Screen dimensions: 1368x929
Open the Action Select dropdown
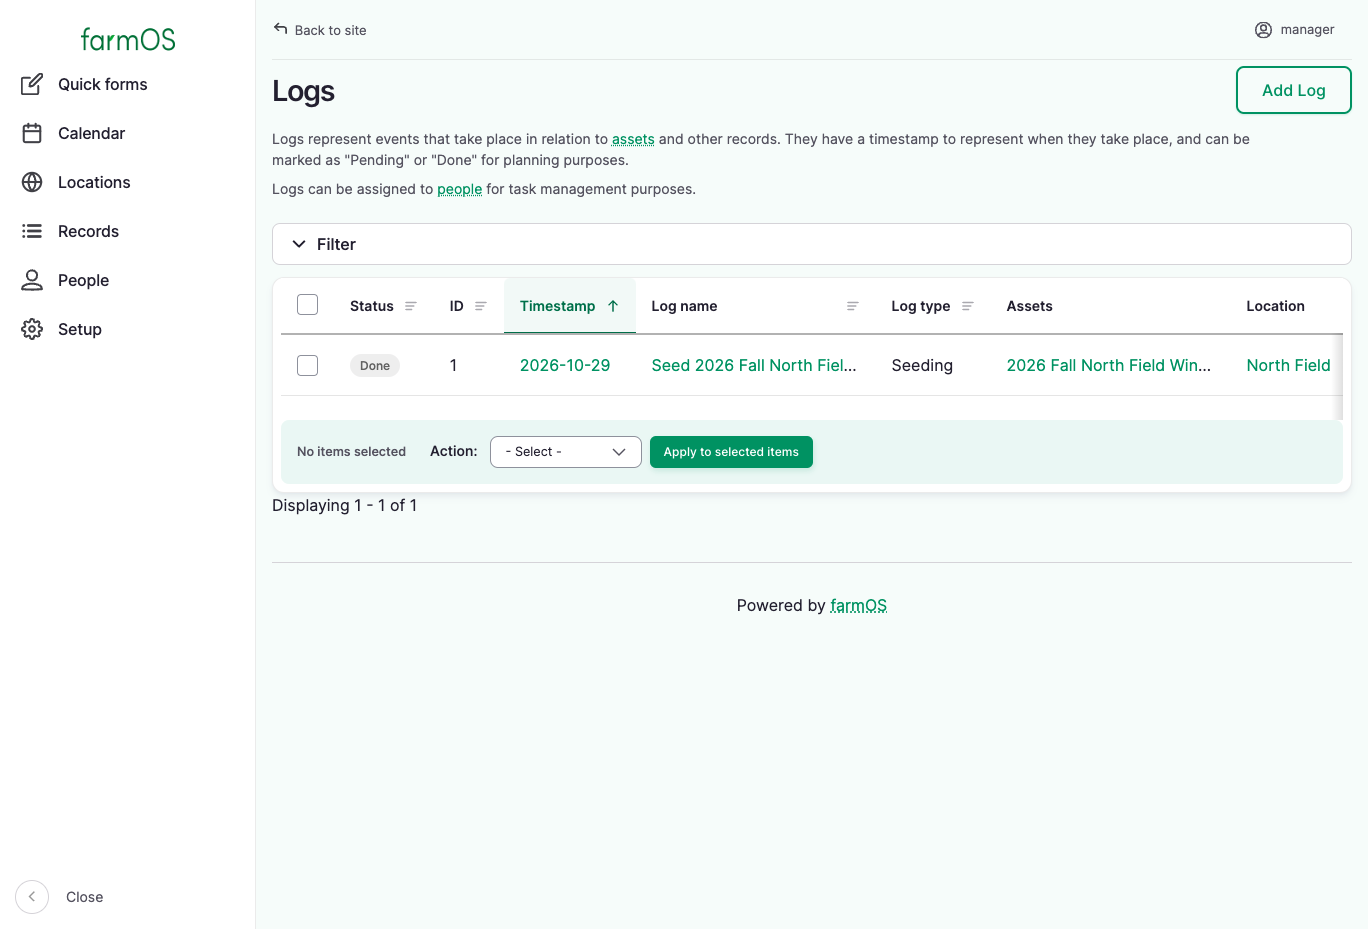[566, 452]
